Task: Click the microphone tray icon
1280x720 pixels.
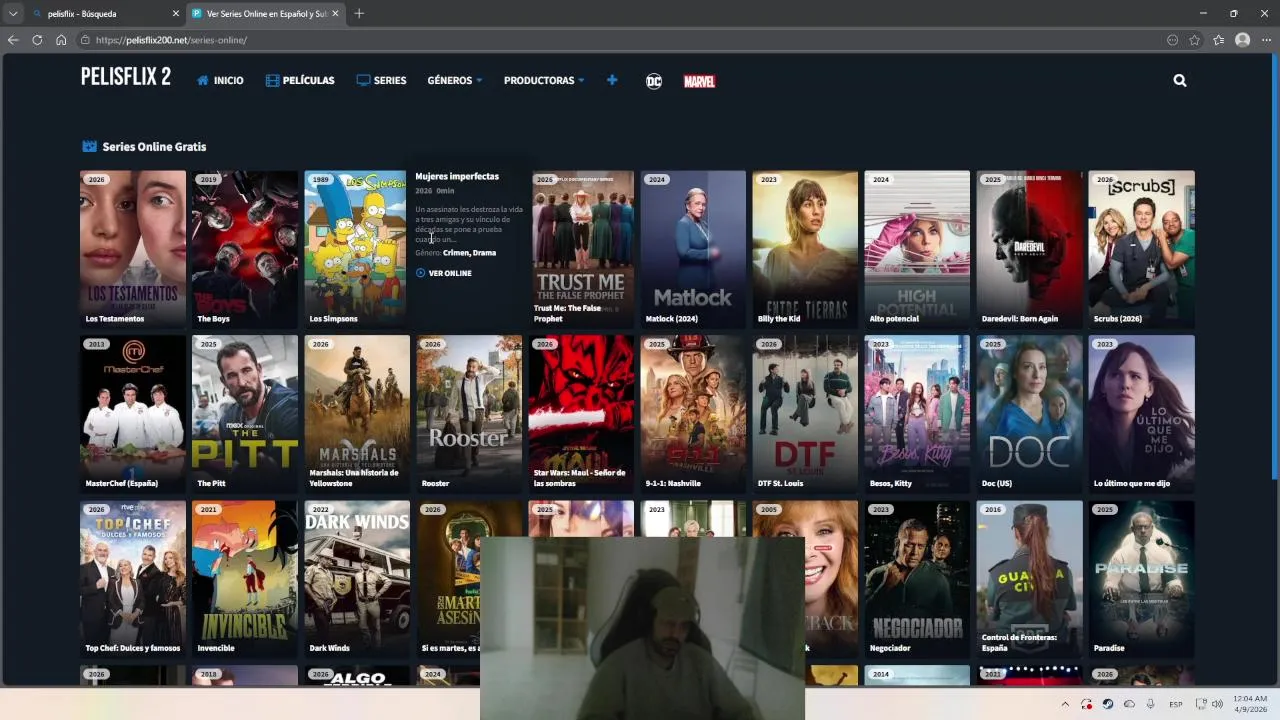Action: [x=1150, y=704]
